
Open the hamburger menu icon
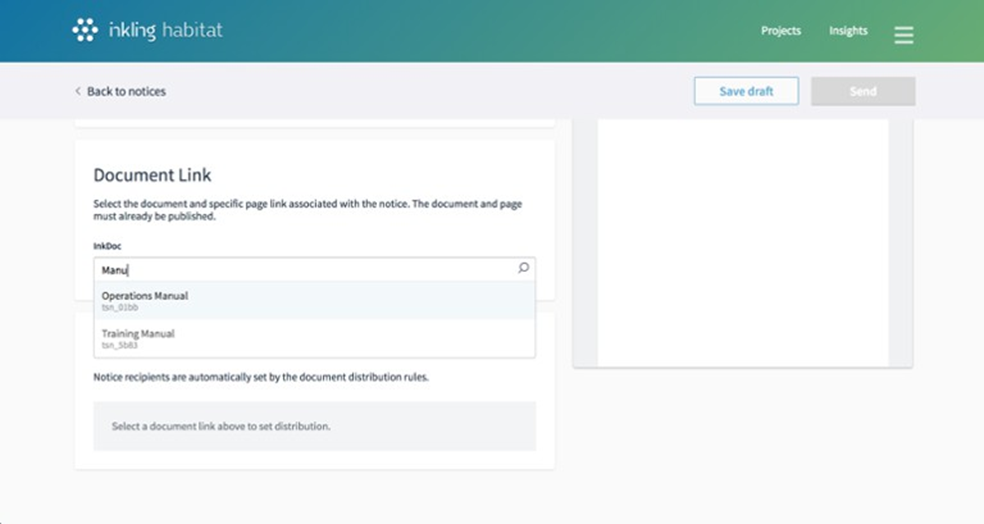click(903, 35)
